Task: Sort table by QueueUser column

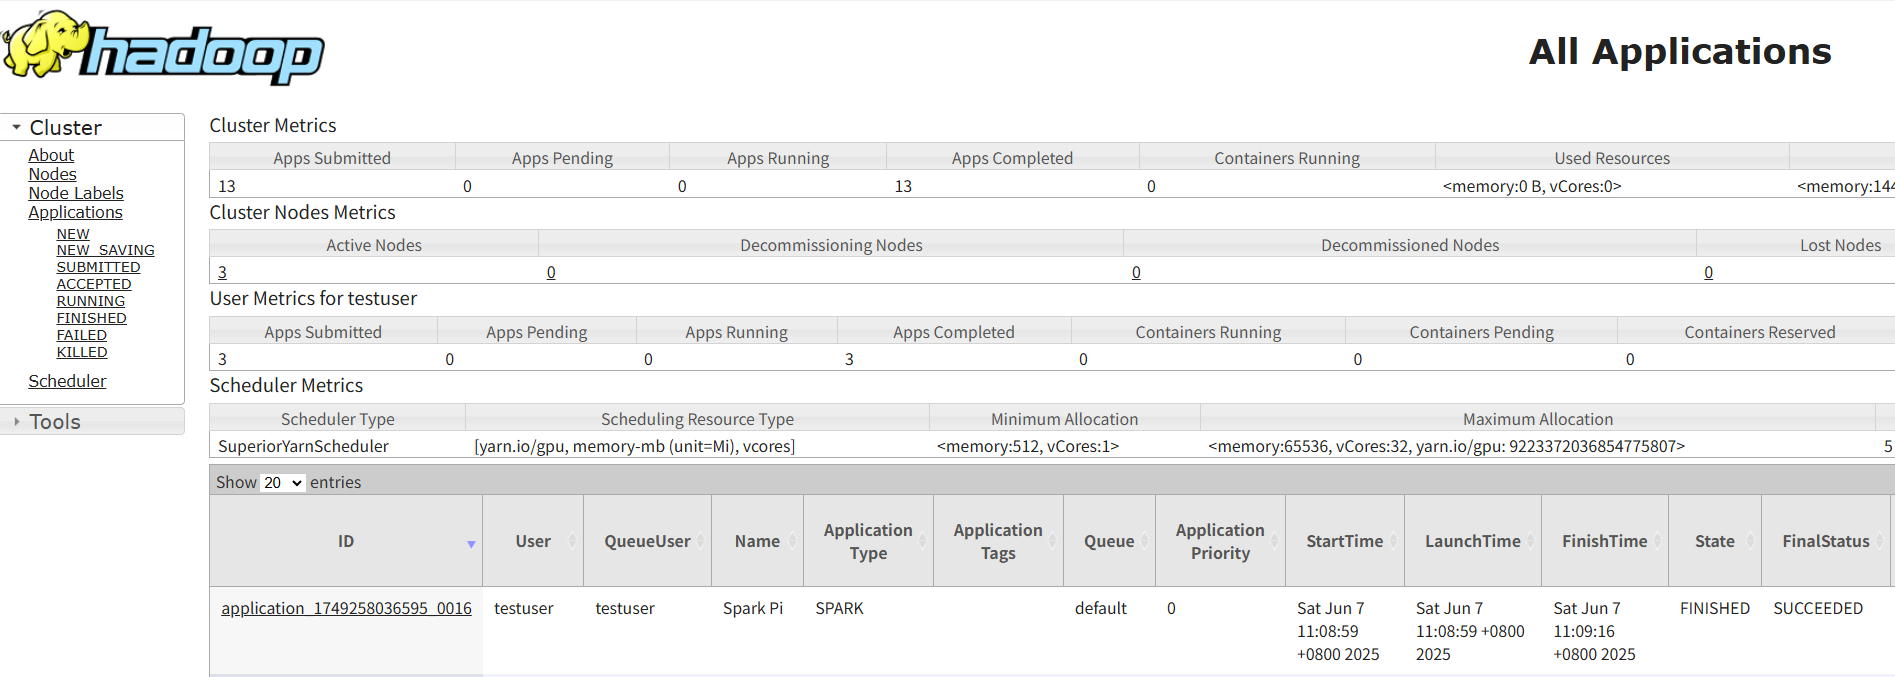Action: (647, 541)
